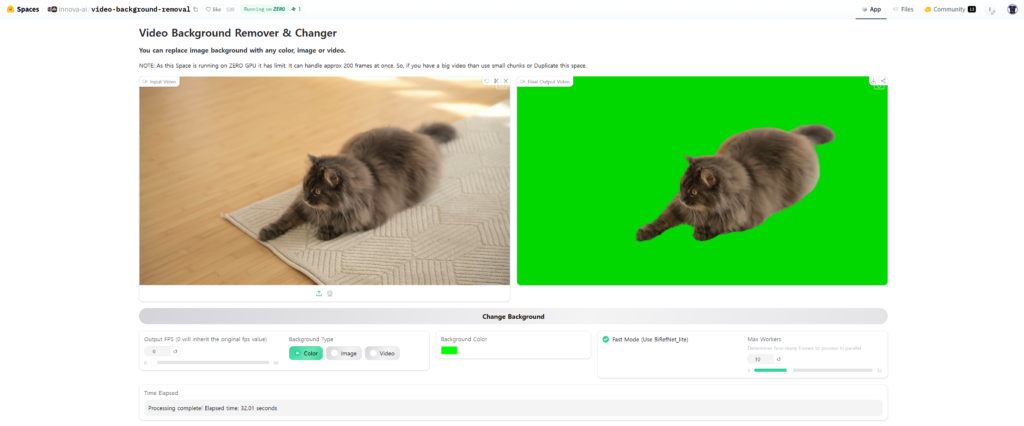This screenshot has height=426, width=1024.
Task: Like this Space with the heart icon
Action: click(x=213, y=9)
